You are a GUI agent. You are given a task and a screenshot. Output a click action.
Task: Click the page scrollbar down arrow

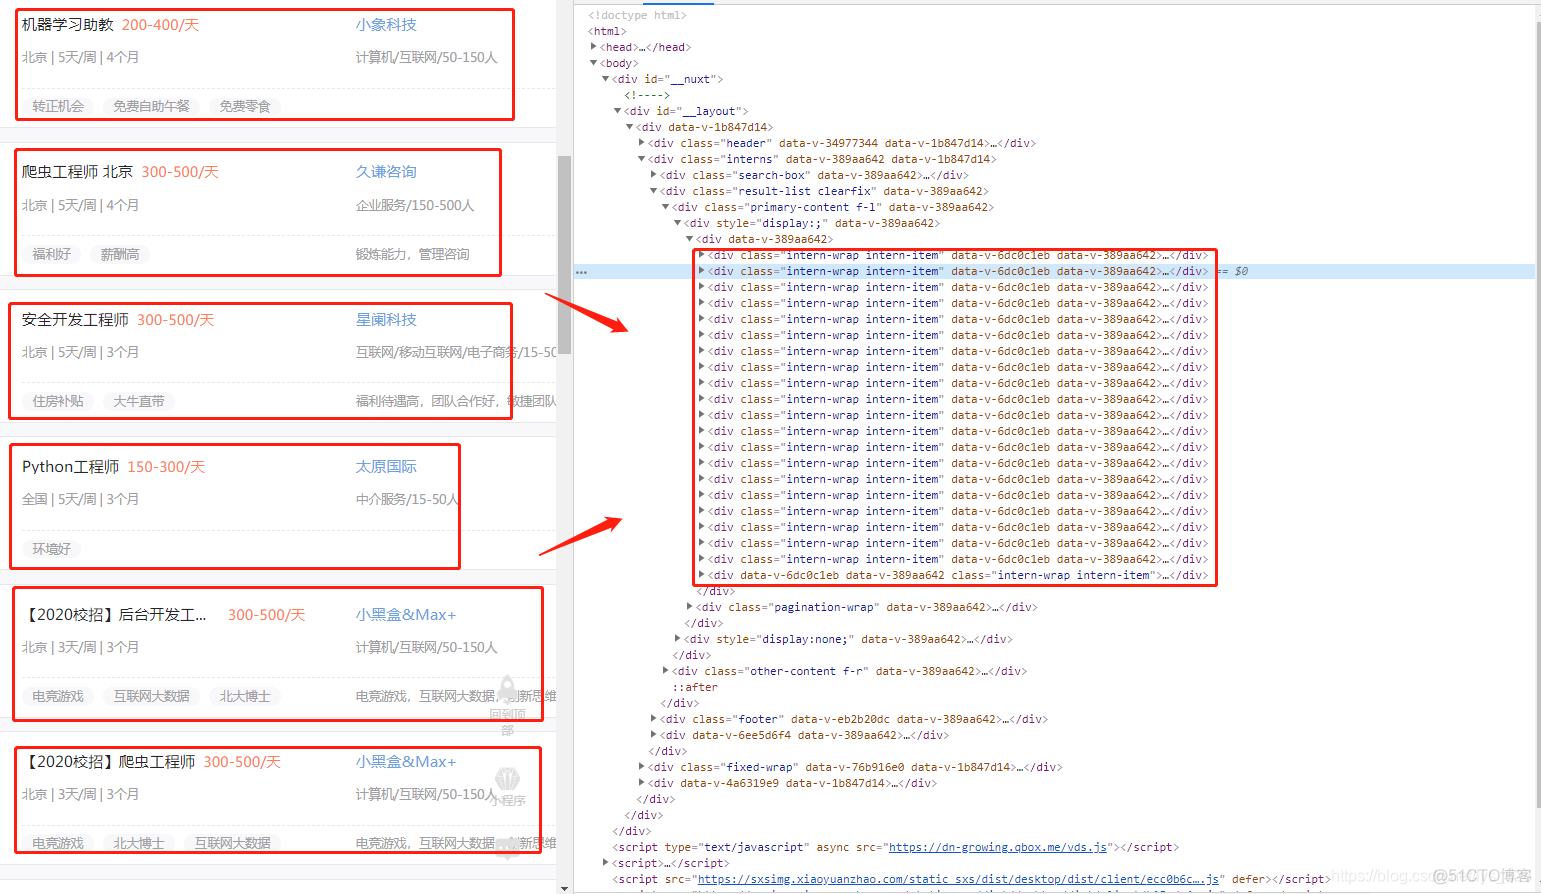564,887
